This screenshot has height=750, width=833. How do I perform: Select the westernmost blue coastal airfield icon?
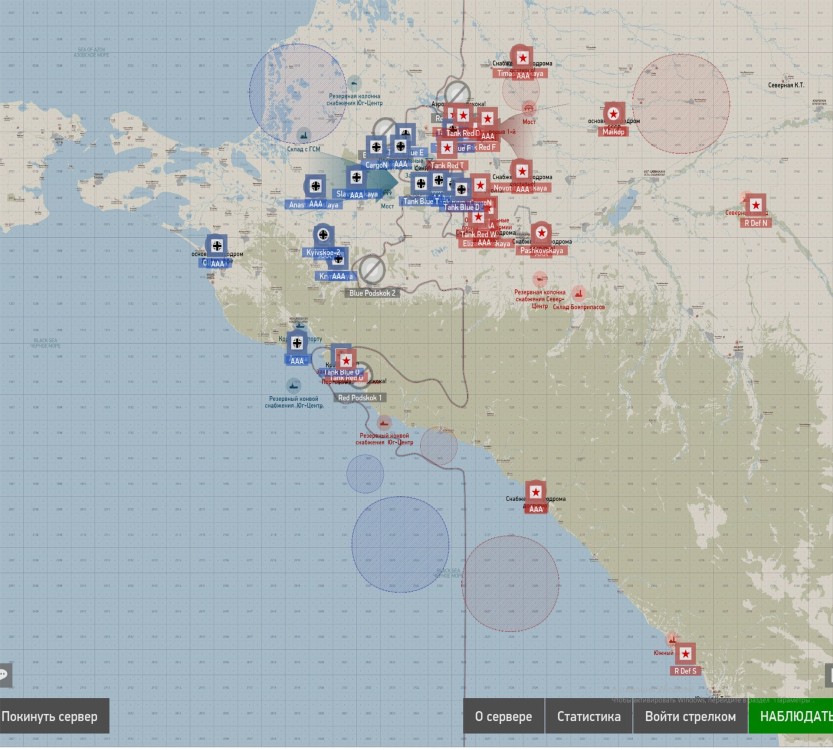[217, 245]
